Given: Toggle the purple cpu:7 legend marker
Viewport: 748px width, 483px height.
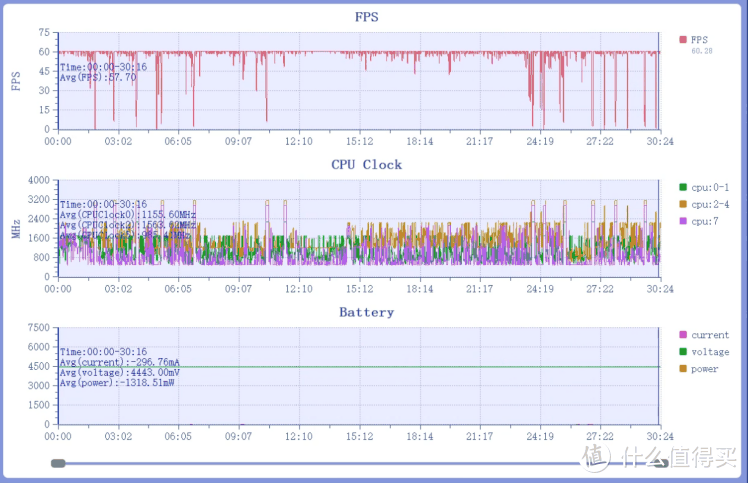Looking at the screenshot, I should point(683,221).
